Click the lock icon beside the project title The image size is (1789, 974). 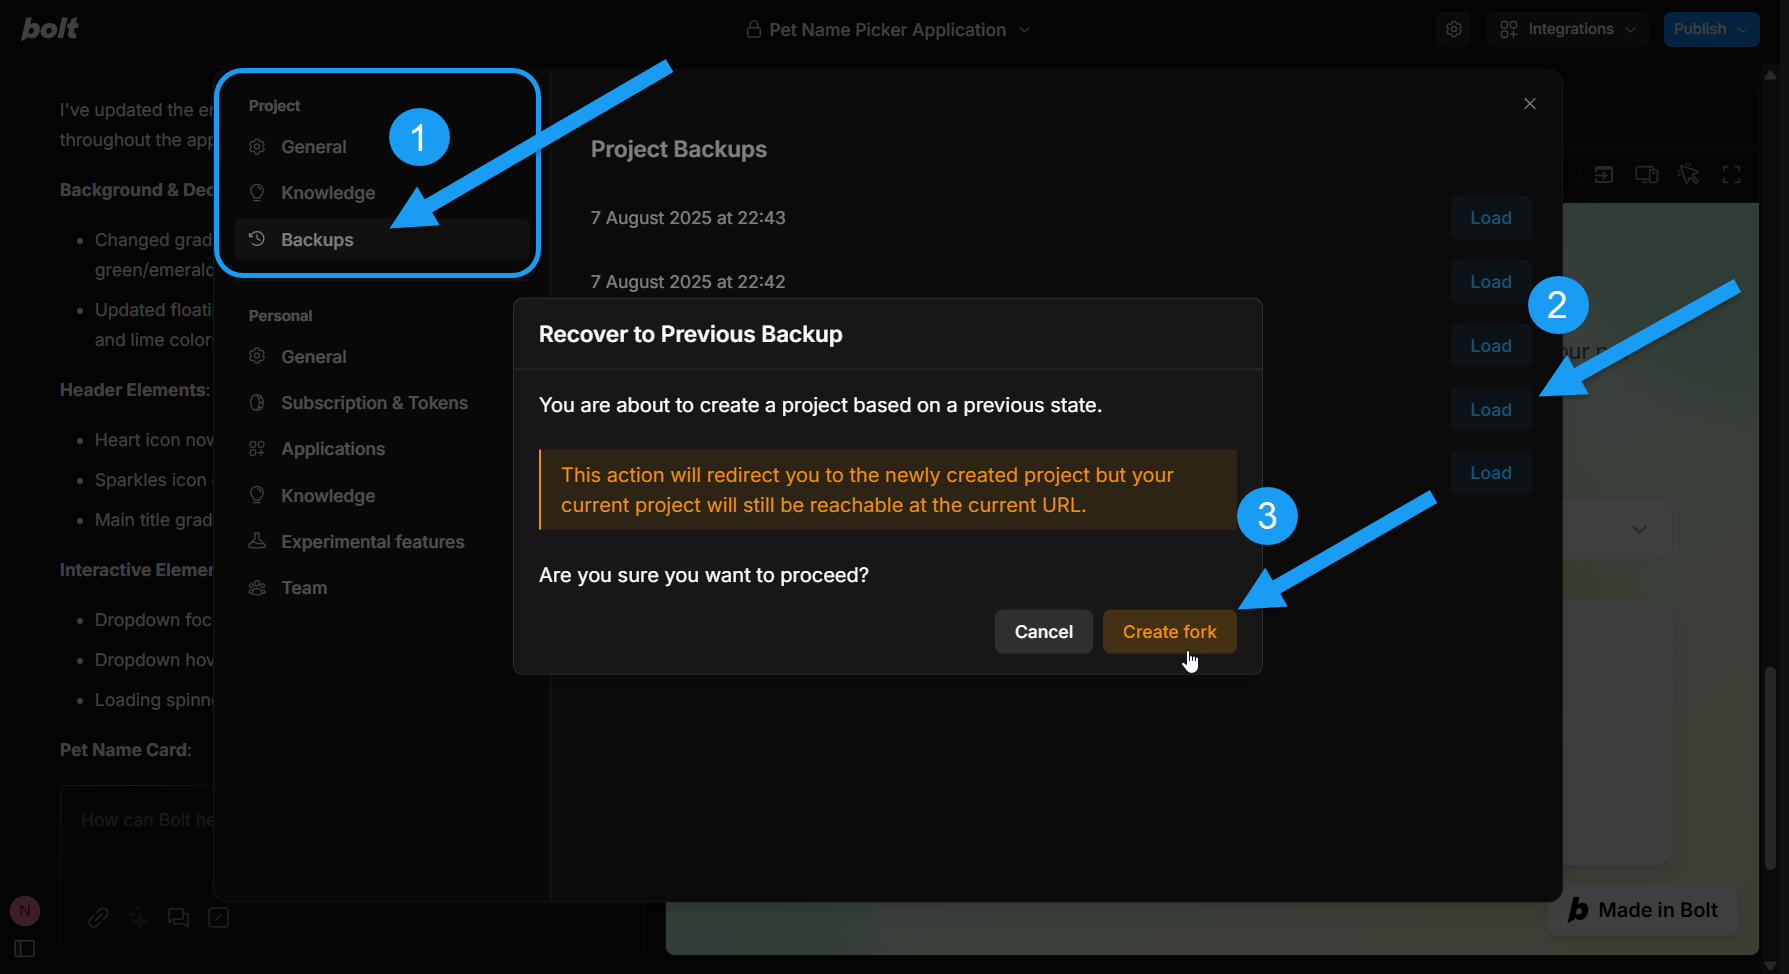[x=754, y=30]
